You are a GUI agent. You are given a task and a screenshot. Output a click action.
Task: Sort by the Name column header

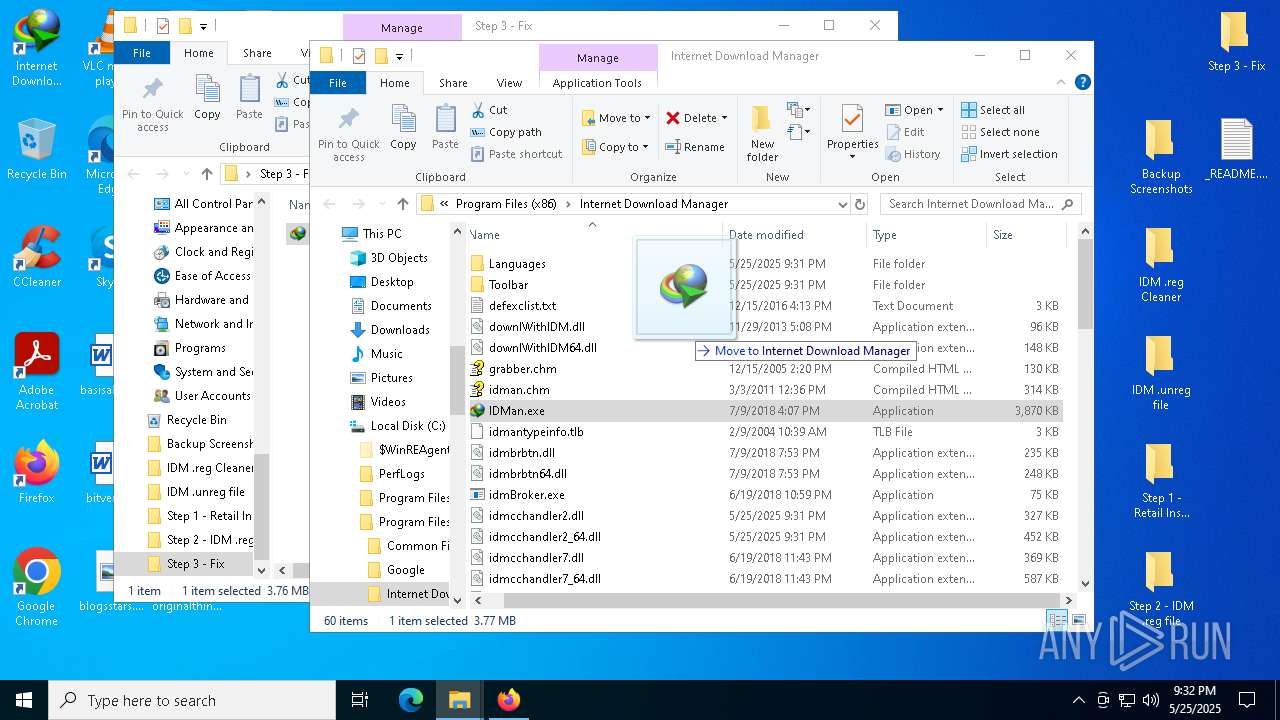pyautogui.click(x=595, y=235)
